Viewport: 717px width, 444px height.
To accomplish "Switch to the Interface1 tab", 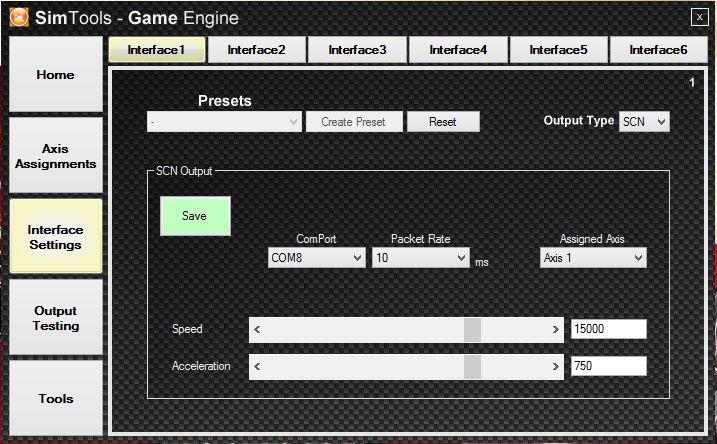I will [157, 49].
